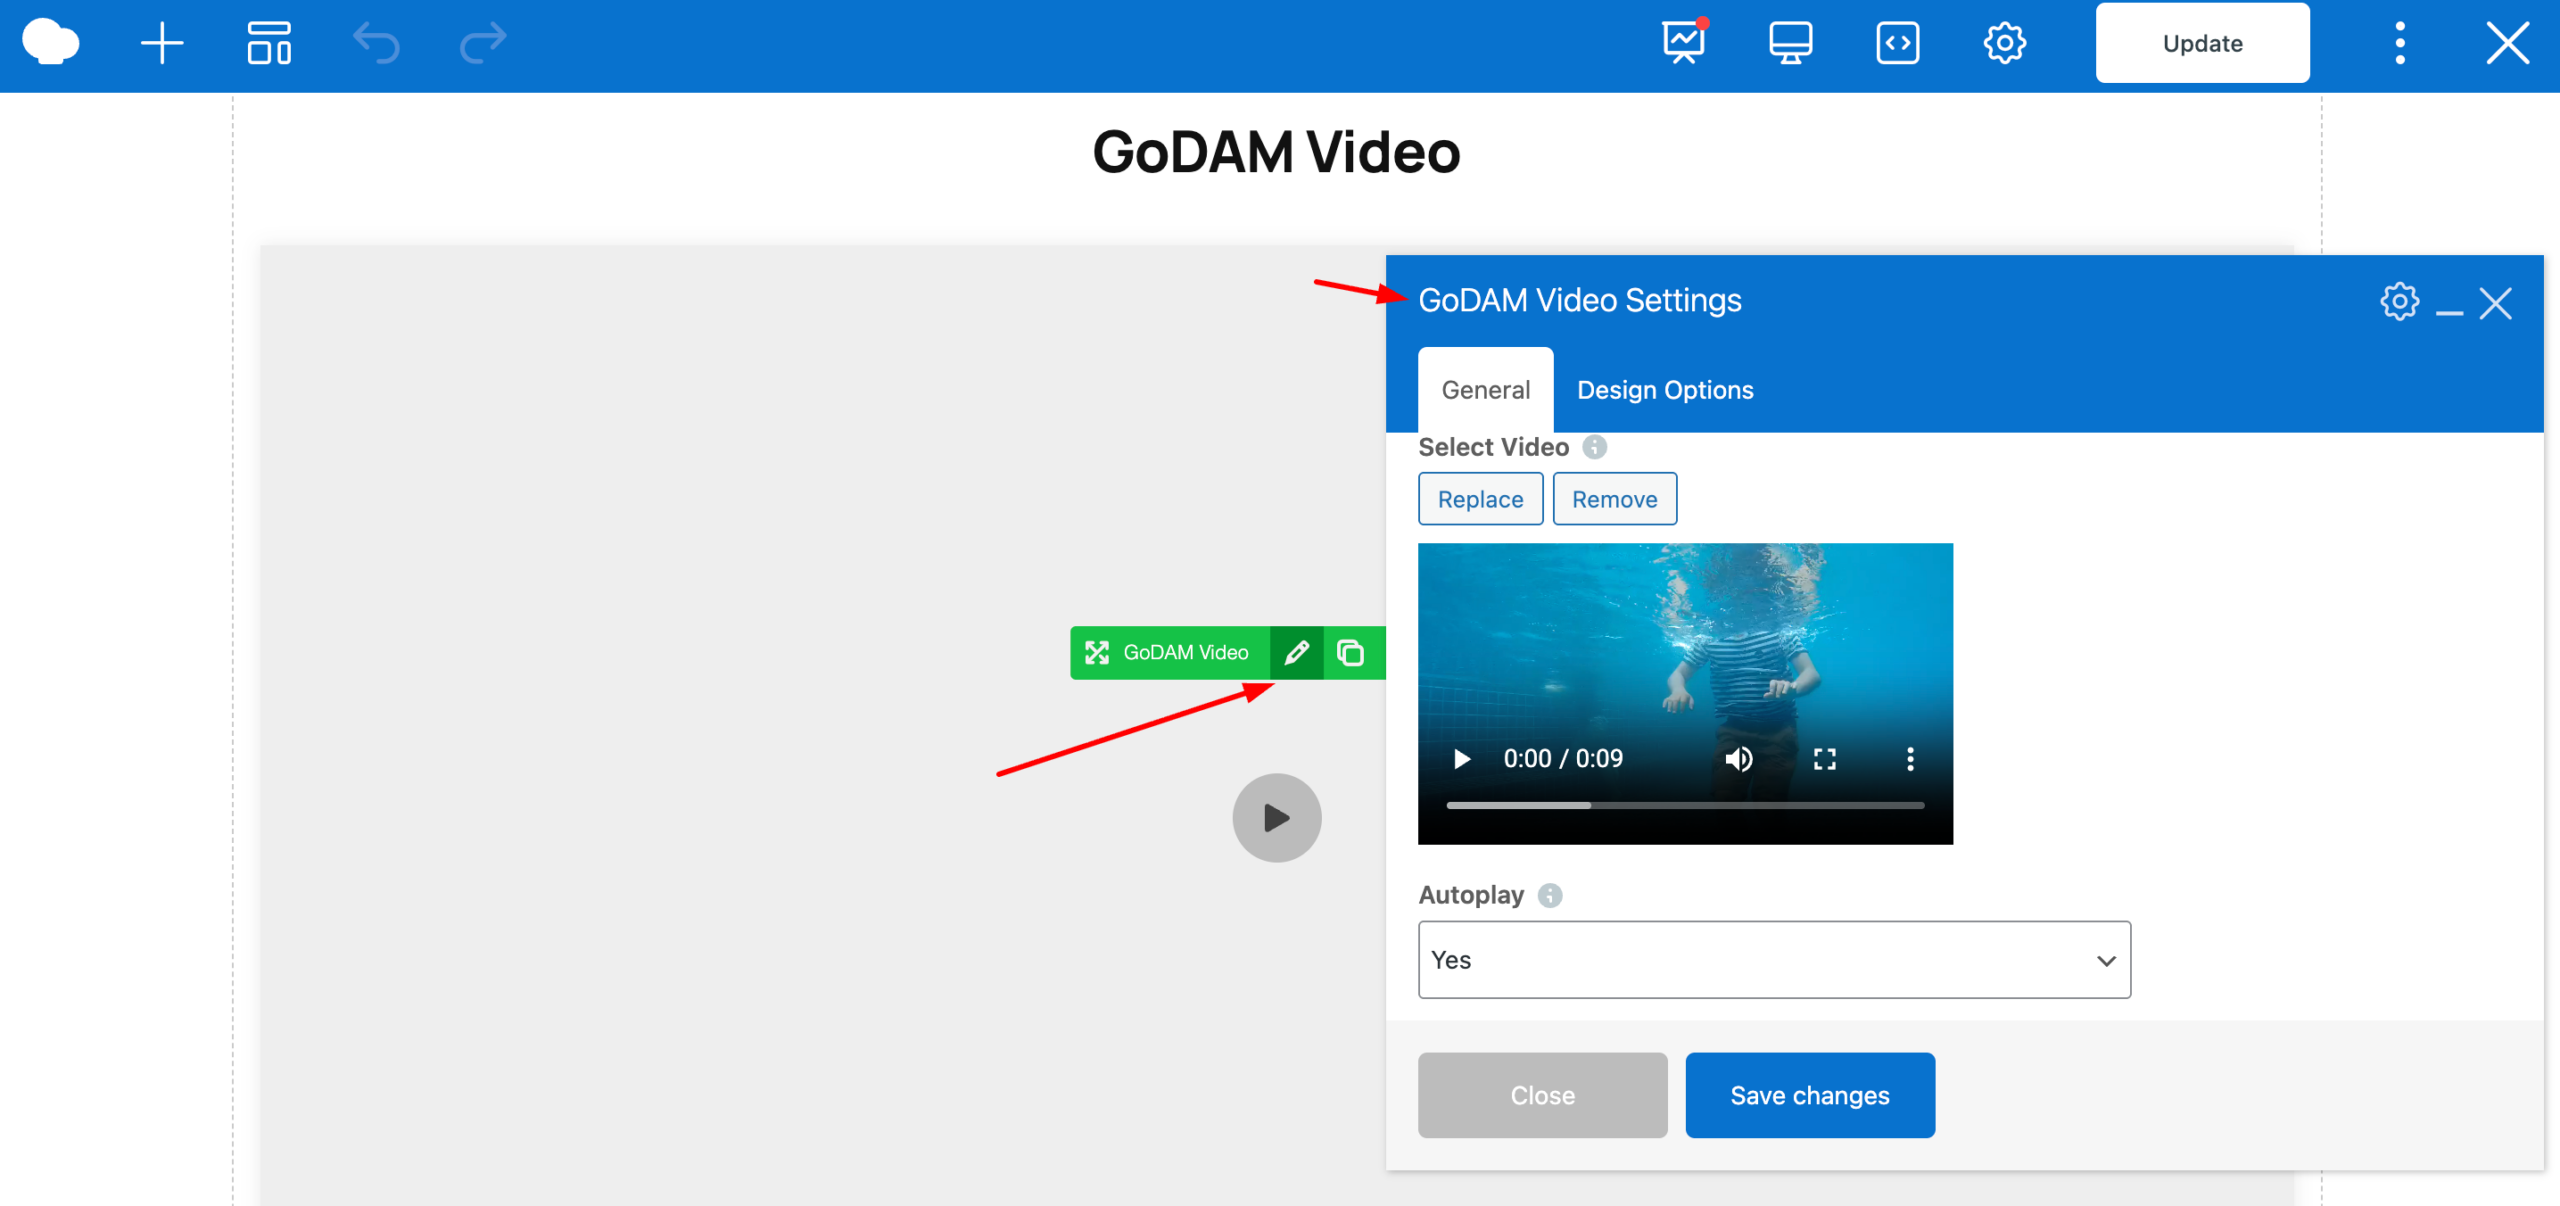
Task: Open the code export editor
Action: [x=1897, y=43]
